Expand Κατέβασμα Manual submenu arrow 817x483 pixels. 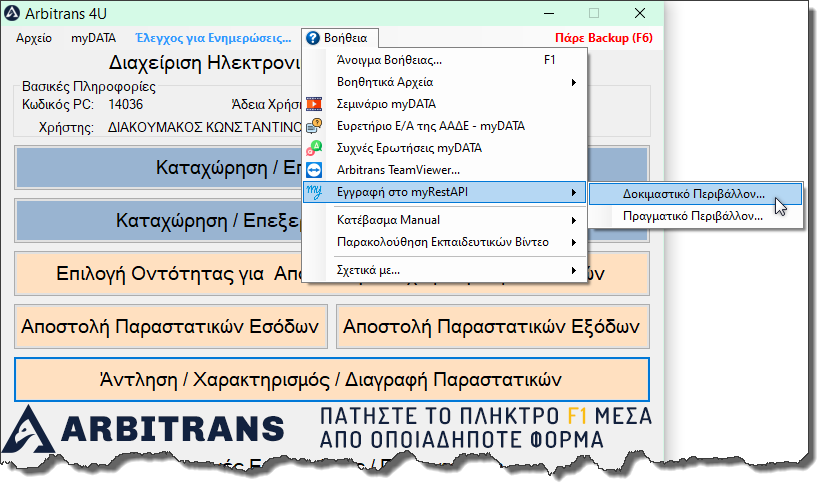point(574,220)
